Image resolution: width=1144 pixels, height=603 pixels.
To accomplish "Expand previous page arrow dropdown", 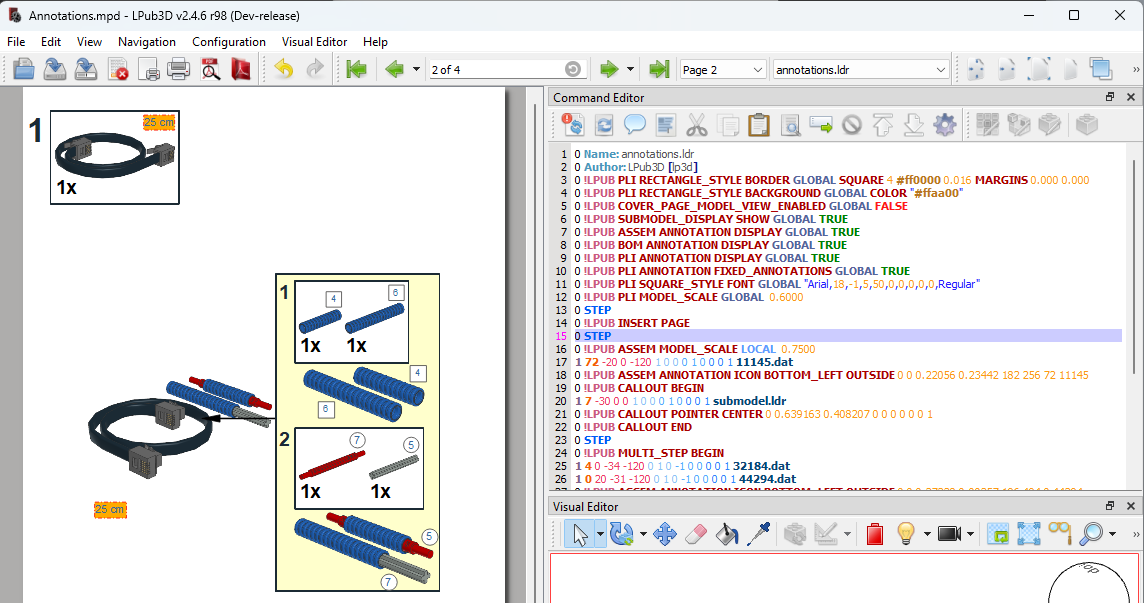I will click(416, 70).
